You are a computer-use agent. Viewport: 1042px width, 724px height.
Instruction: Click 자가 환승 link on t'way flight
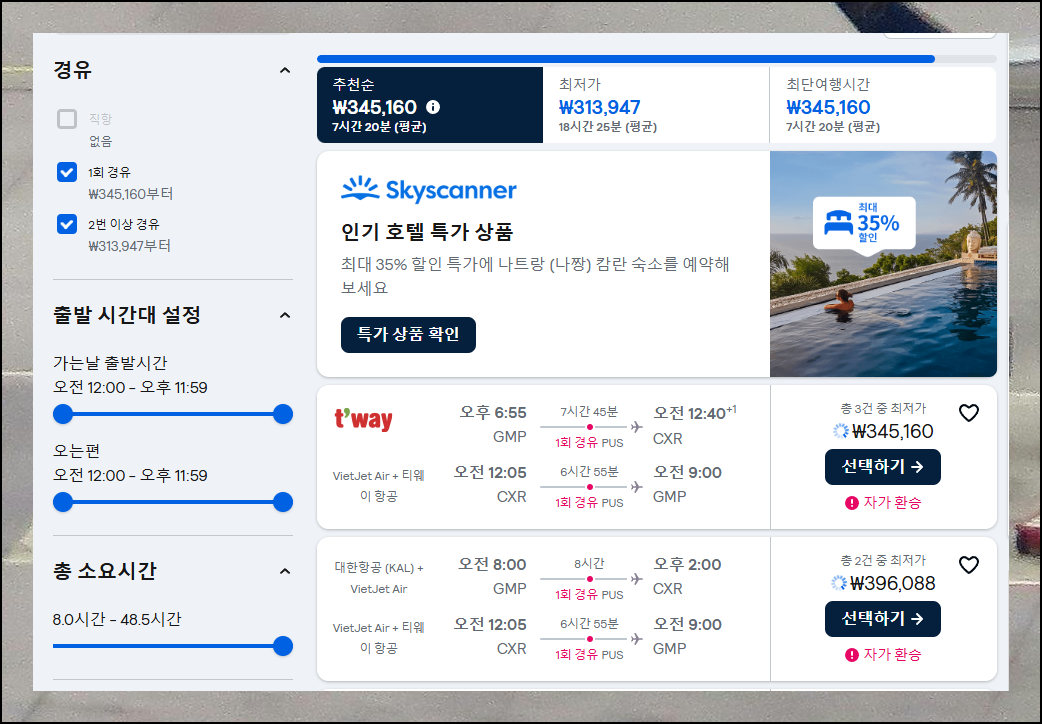pos(892,503)
